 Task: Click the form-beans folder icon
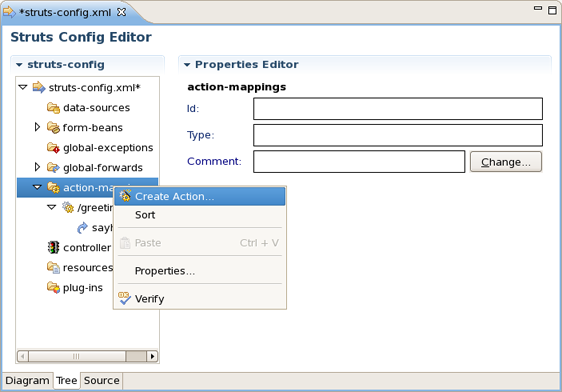[53, 128]
